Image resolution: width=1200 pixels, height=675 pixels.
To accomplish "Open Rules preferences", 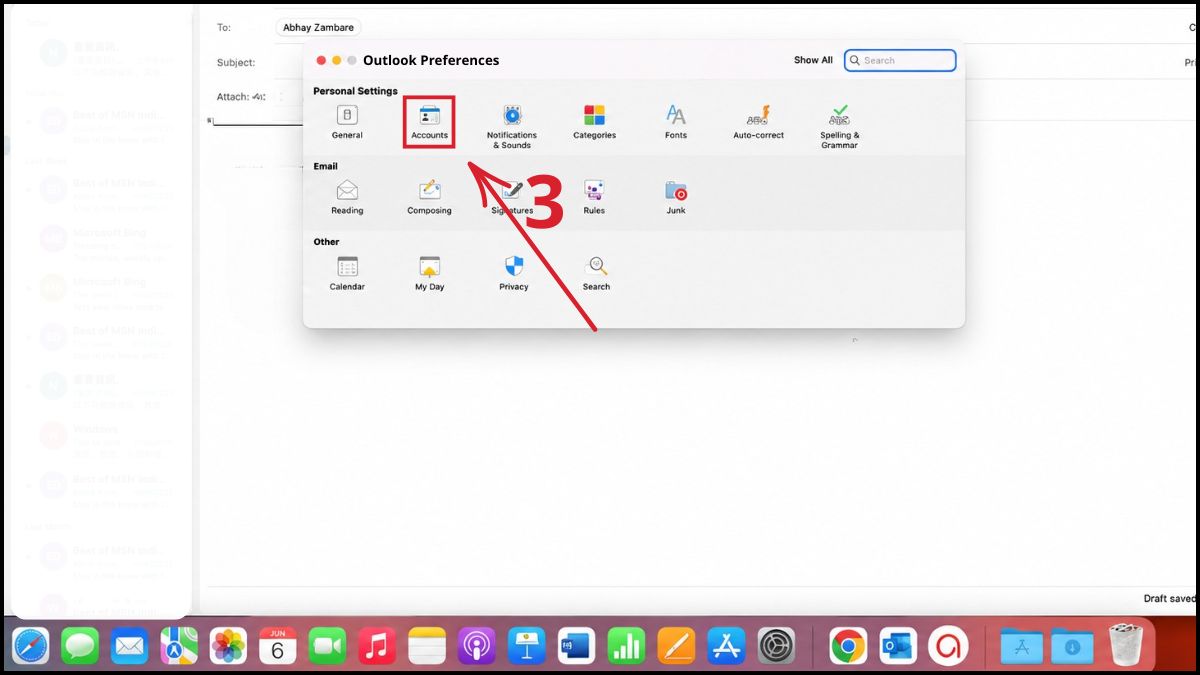I will click(594, 197).
